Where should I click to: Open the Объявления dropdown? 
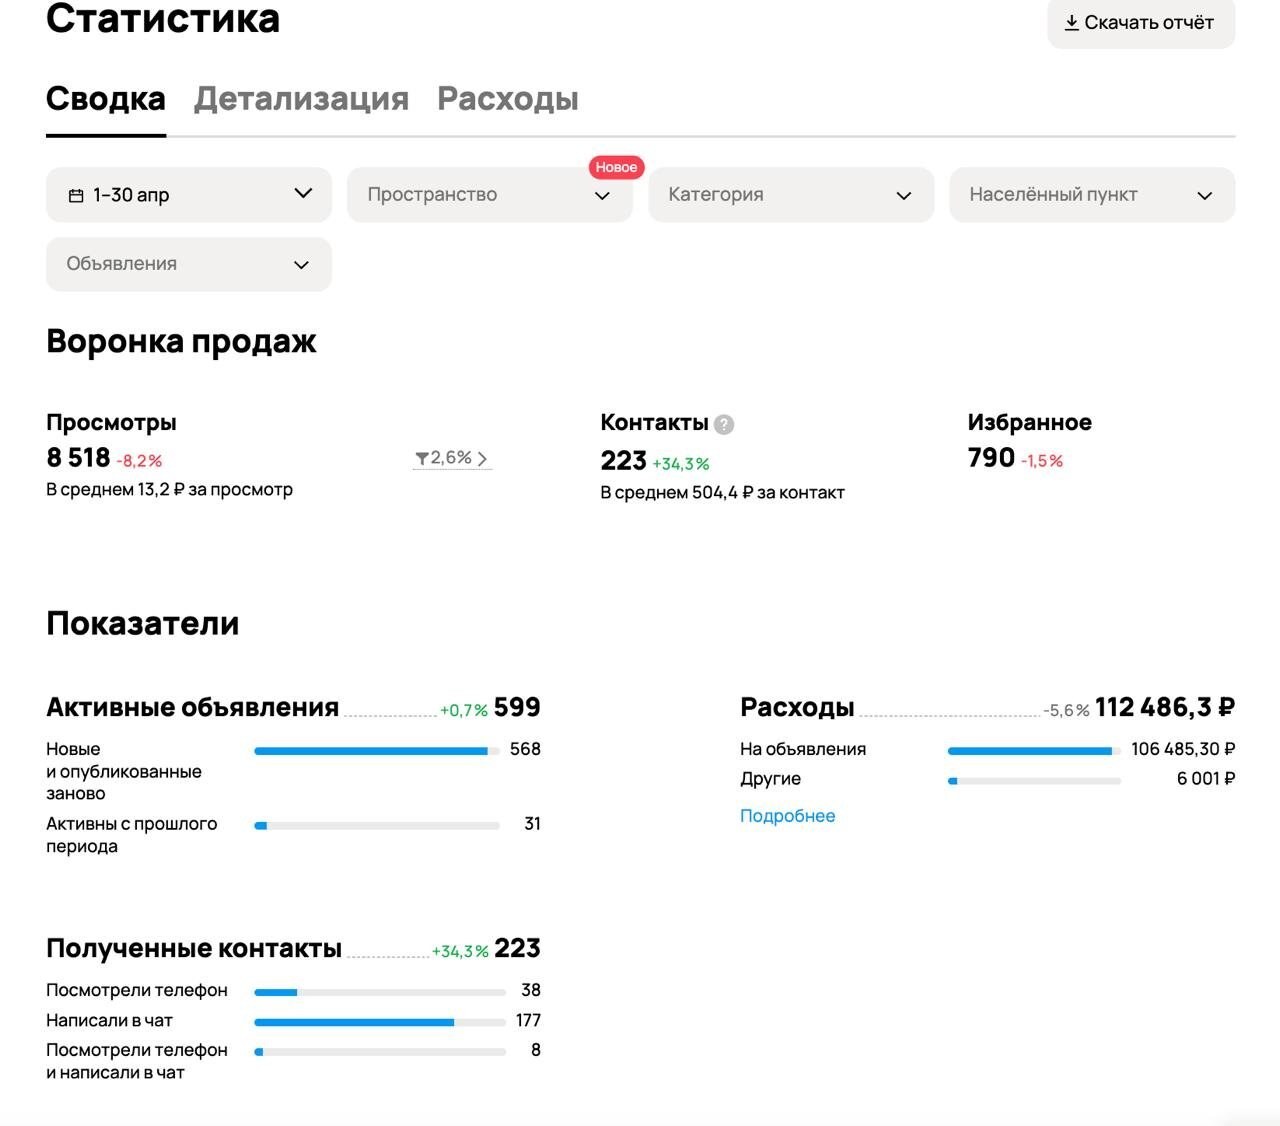pyautogui.click(x=189, y=264)
